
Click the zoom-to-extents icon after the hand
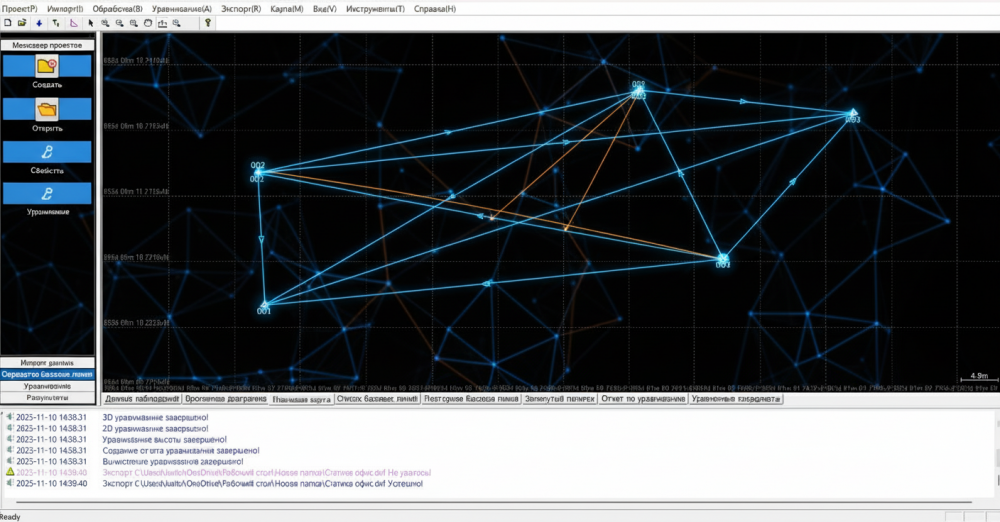[x=163, y=23]
